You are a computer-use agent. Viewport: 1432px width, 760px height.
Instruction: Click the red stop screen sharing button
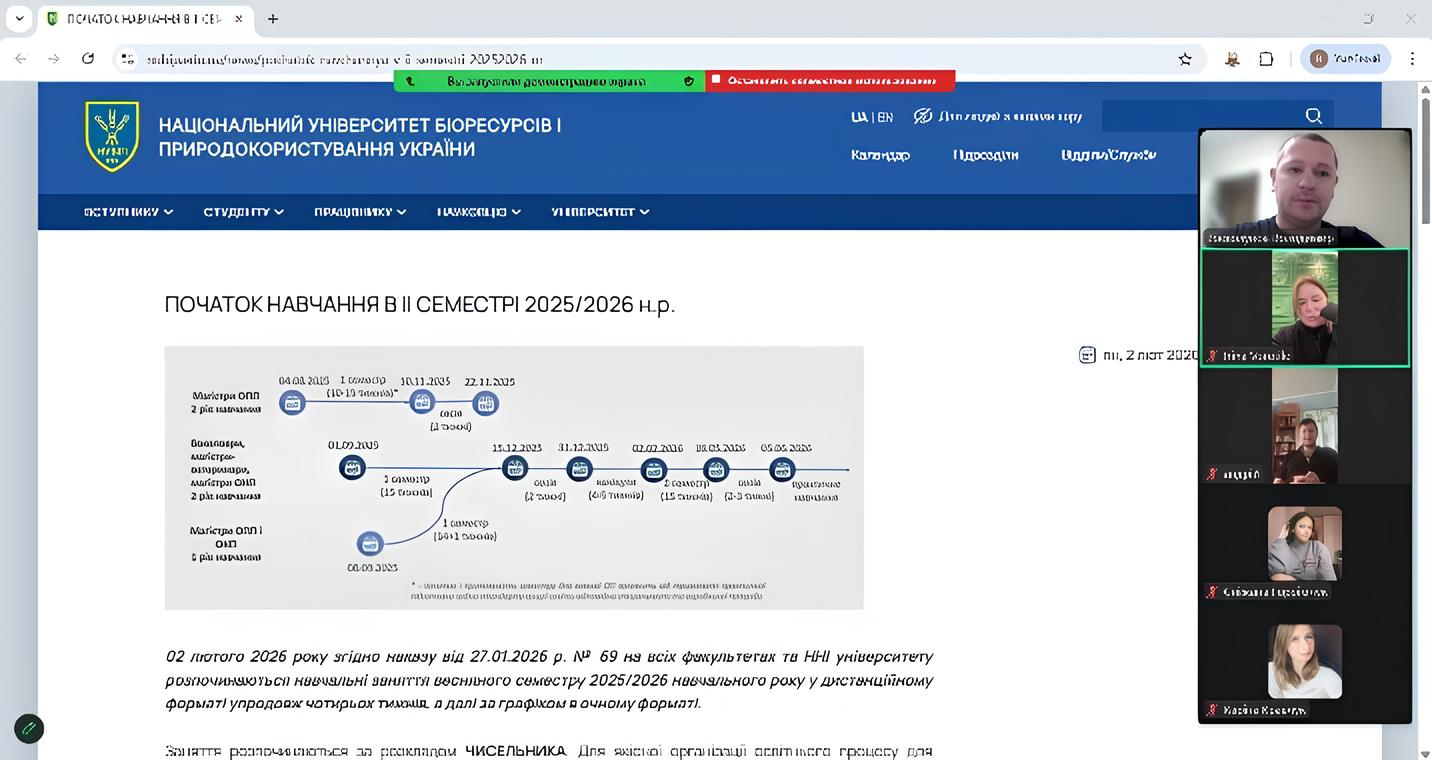pos(830,81)
